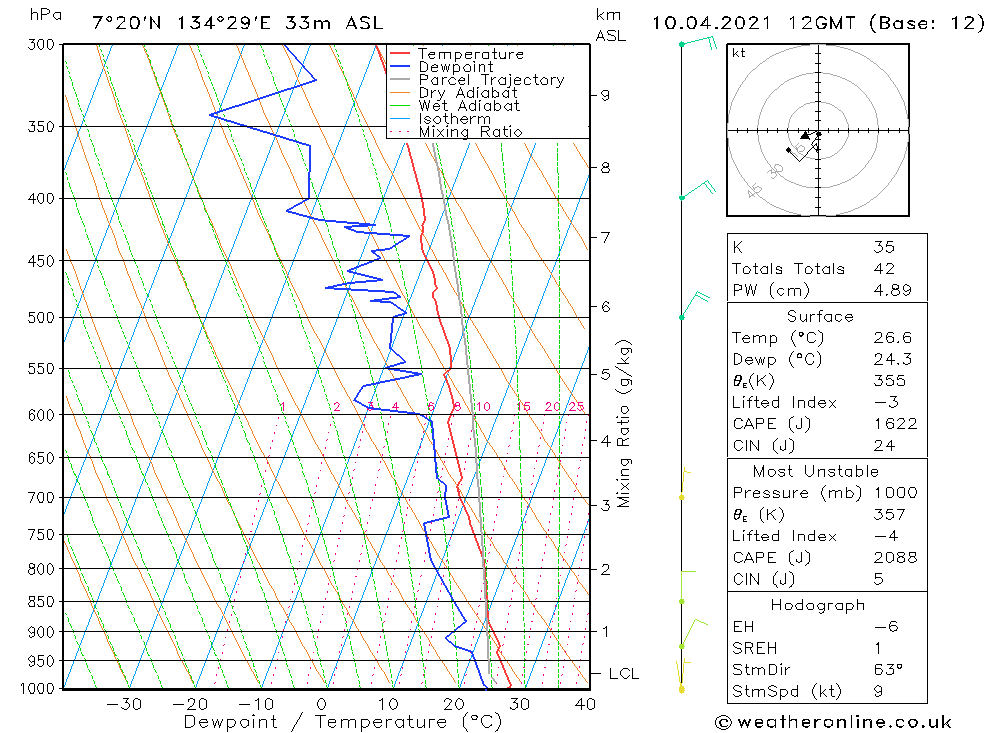Viewport: 1000px width, 733px height.
Task: Click the LCL marker label
Action: coord(623,674)
